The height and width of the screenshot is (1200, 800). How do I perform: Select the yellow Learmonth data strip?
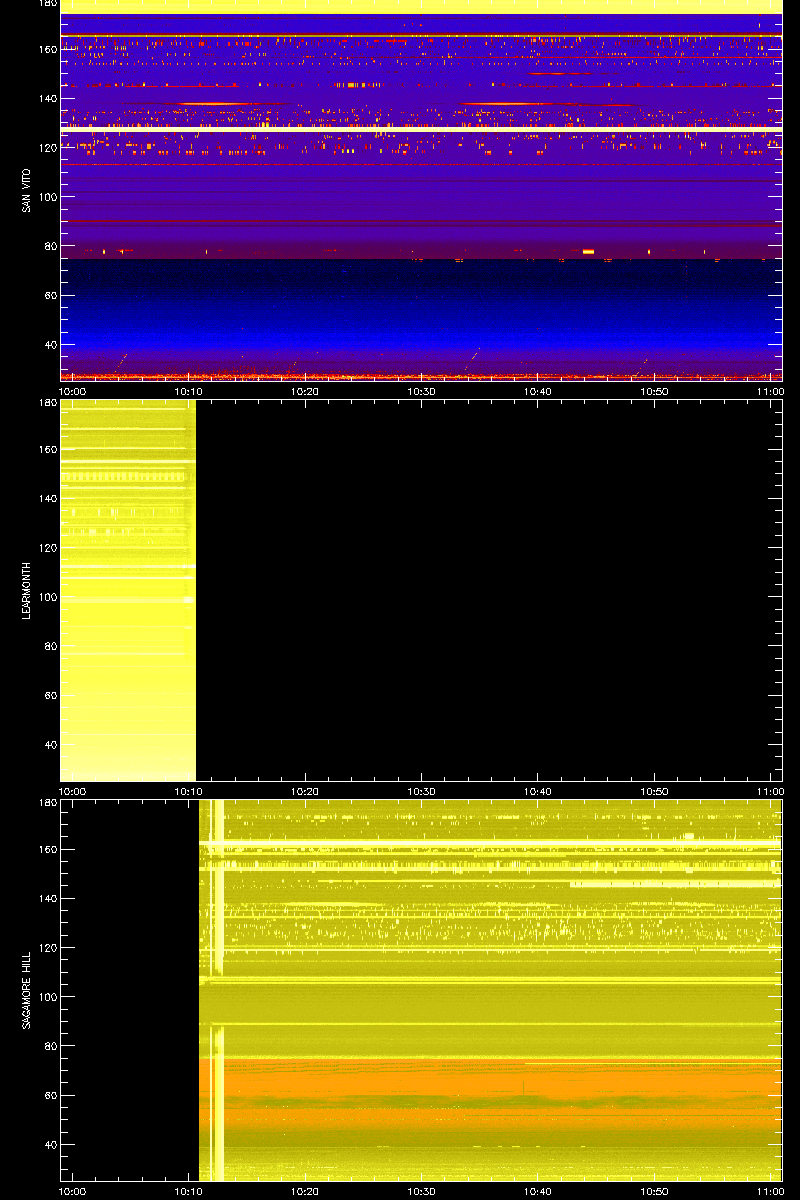coord(128,590)
